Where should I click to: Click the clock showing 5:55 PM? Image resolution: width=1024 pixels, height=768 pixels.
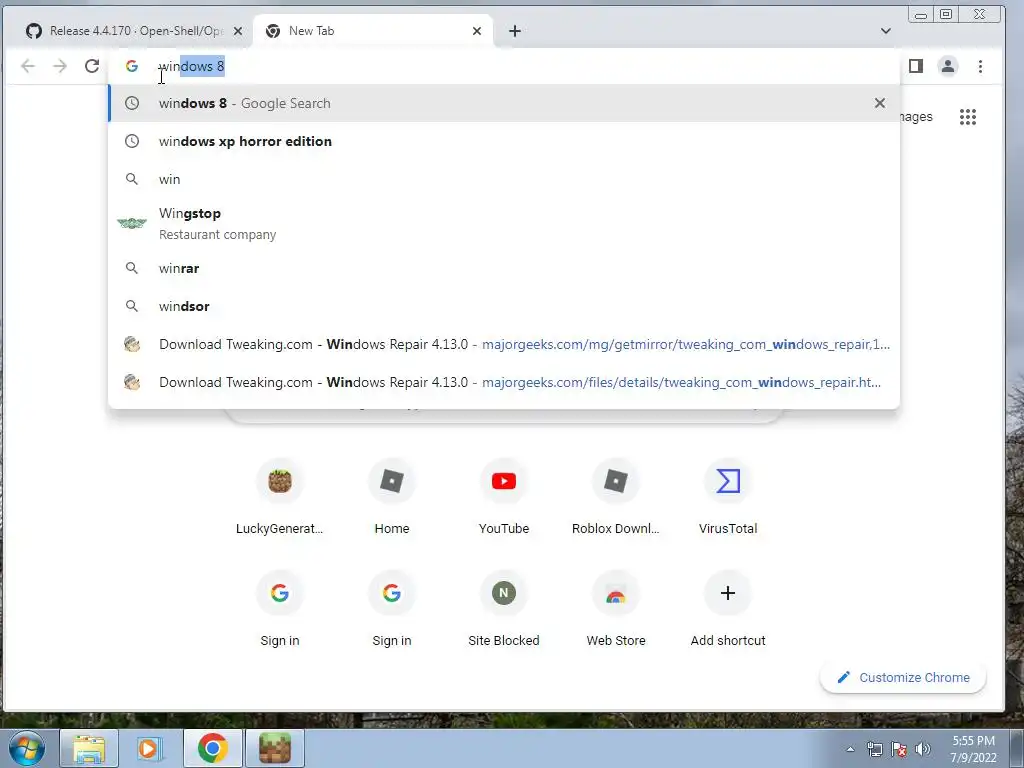pyautogui.click(x=973, y=749)
